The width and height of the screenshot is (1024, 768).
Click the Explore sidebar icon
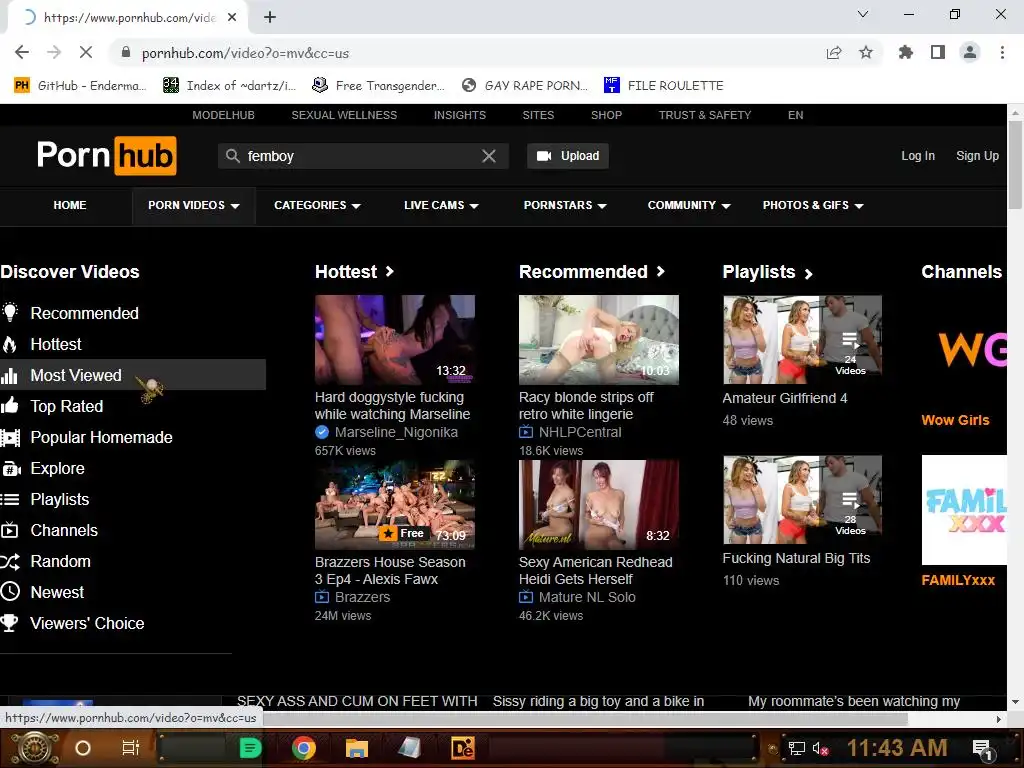11,468
